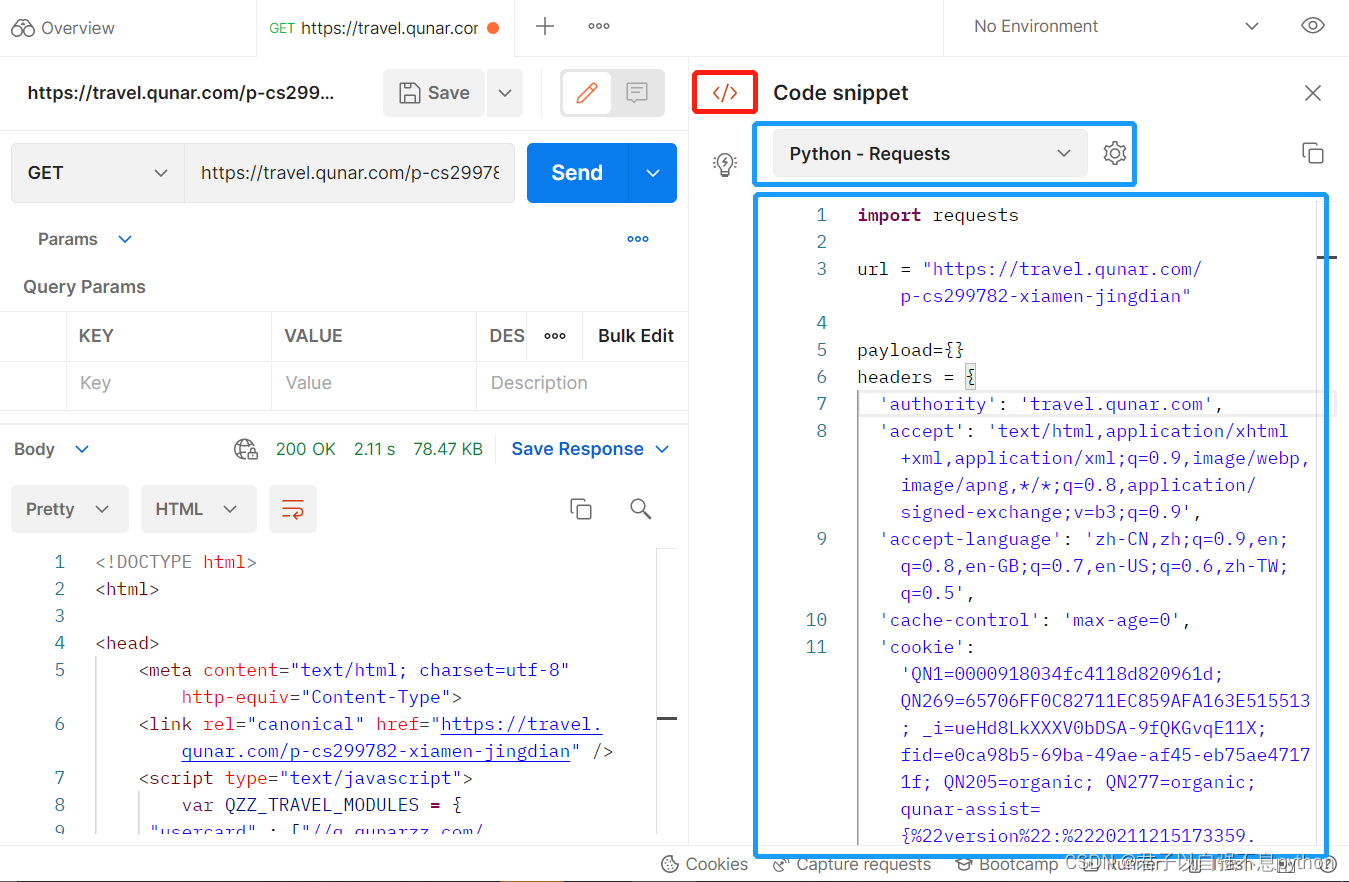Open the Overview tab
This screenshot has width=1349, height=882.
tap(63, 28)
